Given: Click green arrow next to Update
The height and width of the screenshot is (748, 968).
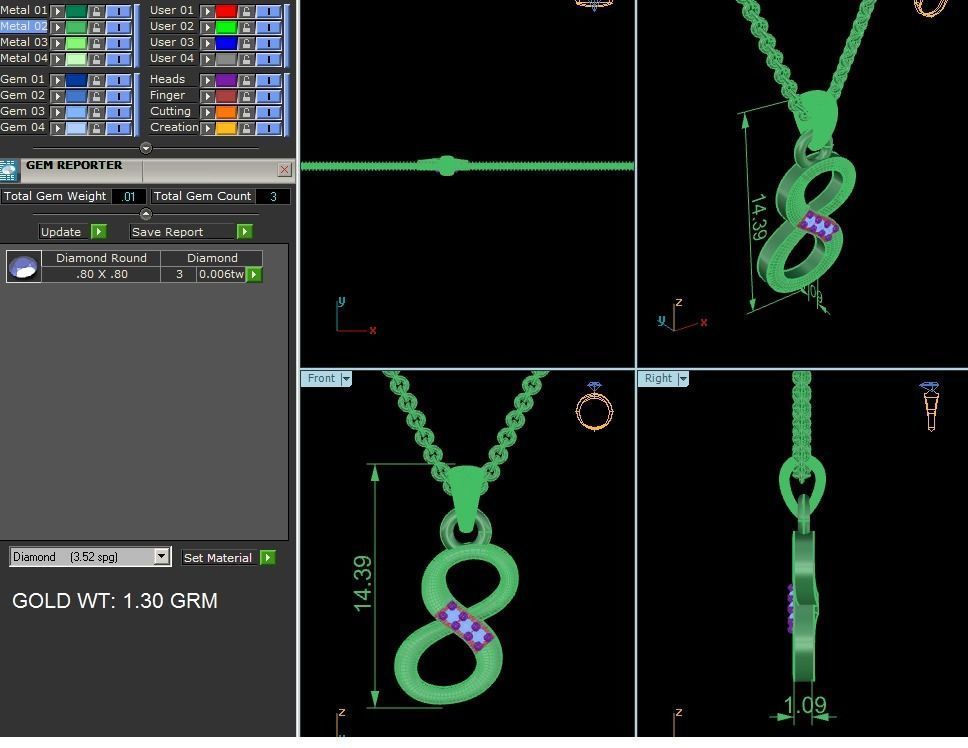Looking at the screenshot, I should [99, 231].
